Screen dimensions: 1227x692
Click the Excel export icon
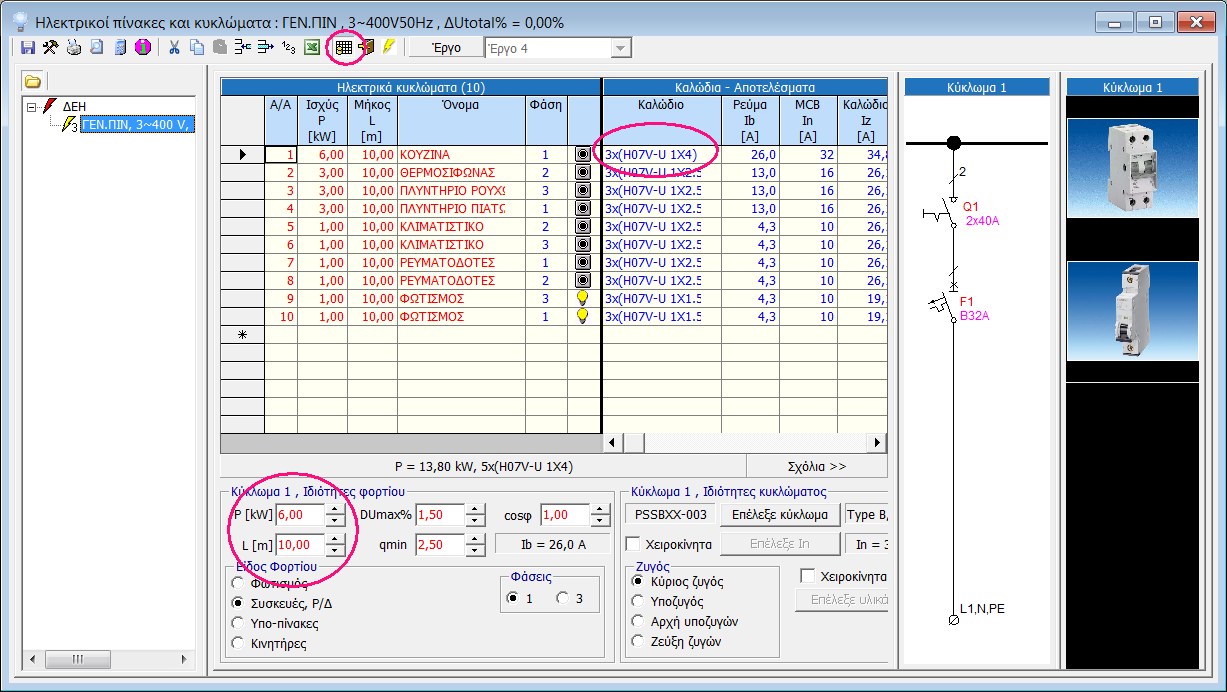click(x=312, y=47)
